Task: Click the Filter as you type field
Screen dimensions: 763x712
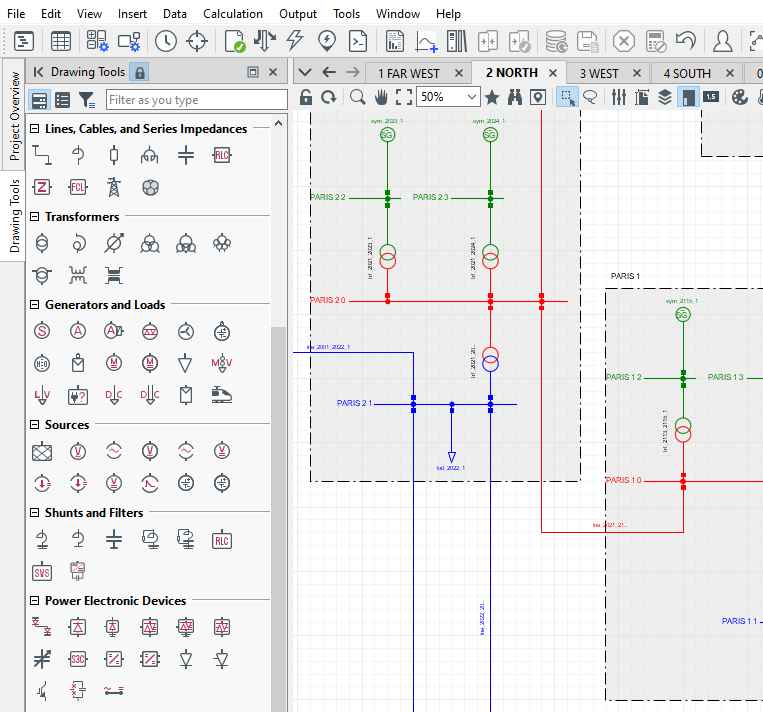Action: click(195, 100)
